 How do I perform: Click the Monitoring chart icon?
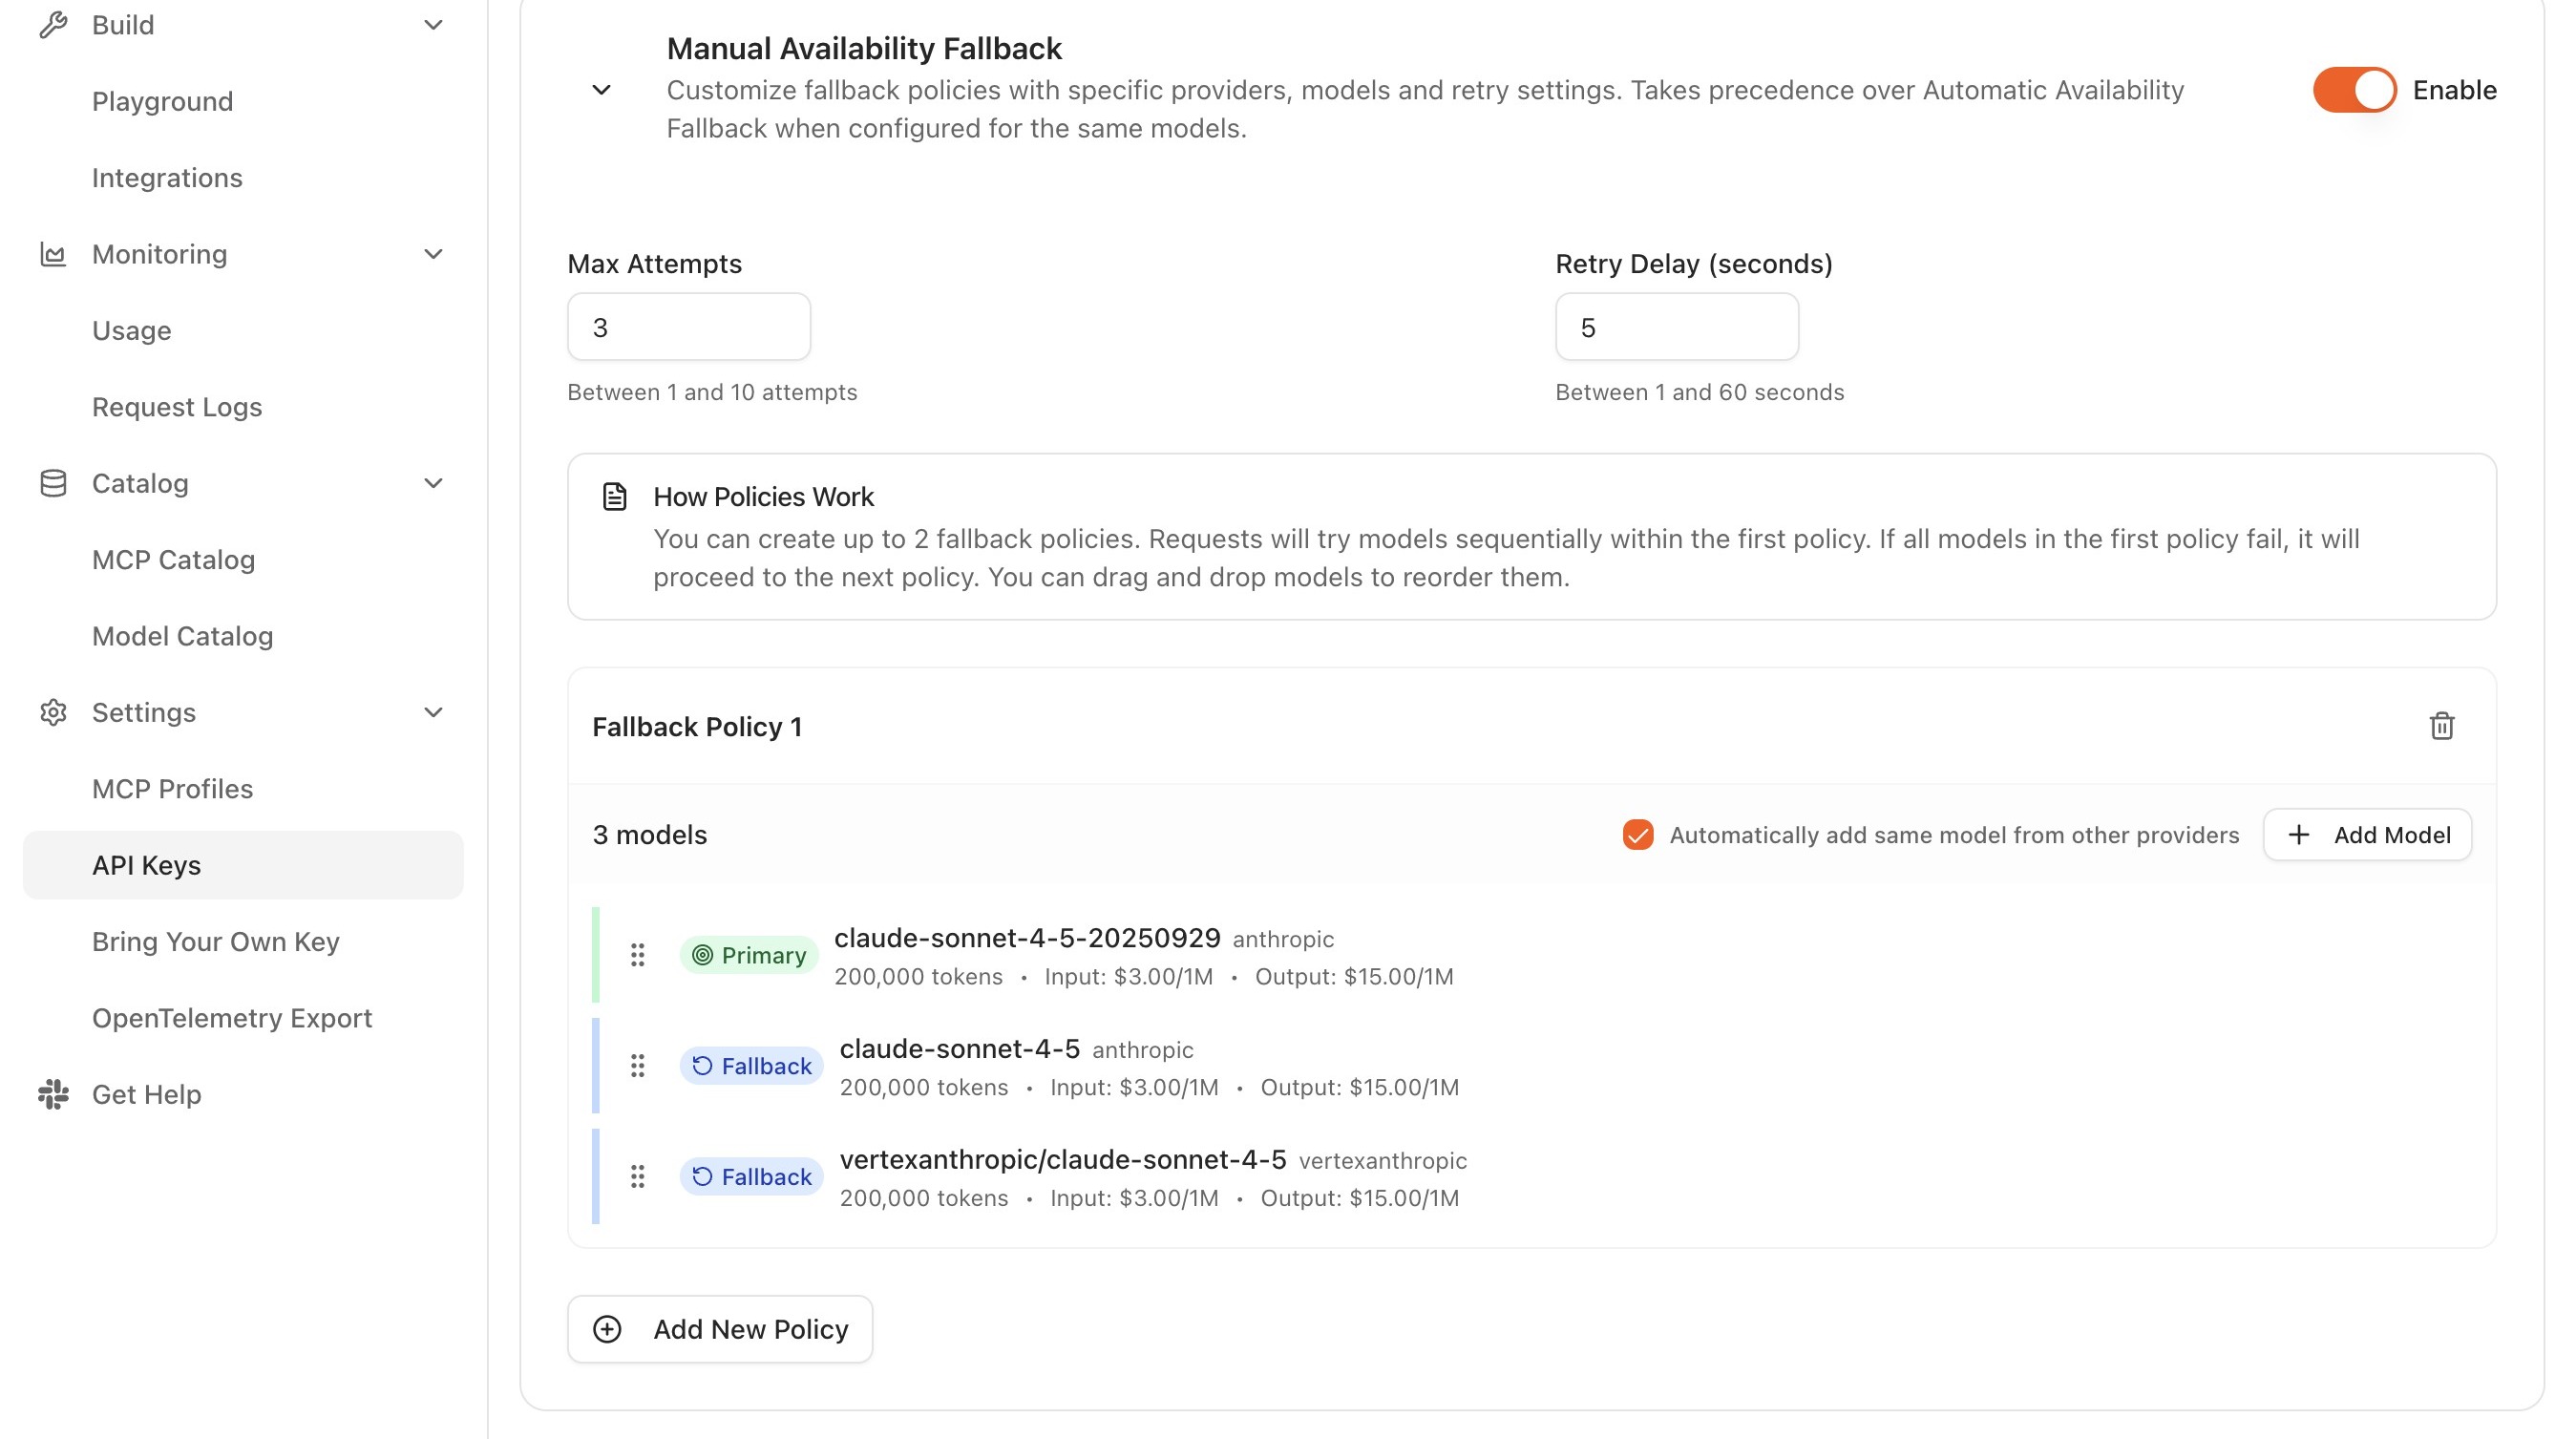tap(53, 254)
